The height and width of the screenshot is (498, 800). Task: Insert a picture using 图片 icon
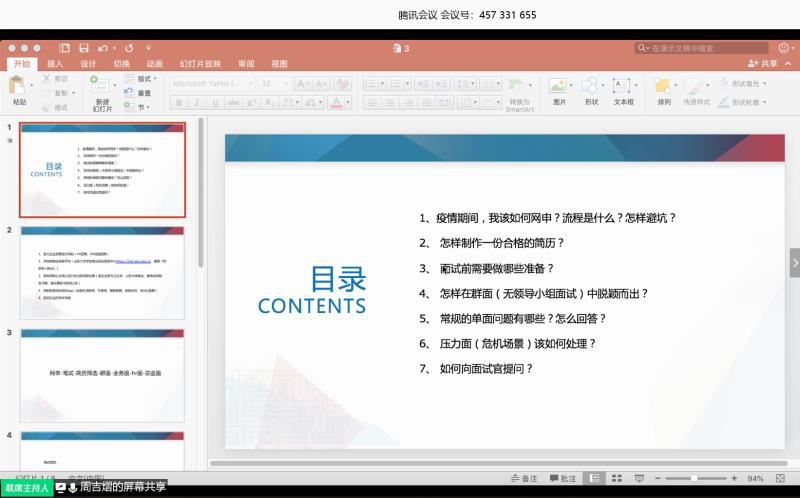pyautogui.click(x=559, y=86)
